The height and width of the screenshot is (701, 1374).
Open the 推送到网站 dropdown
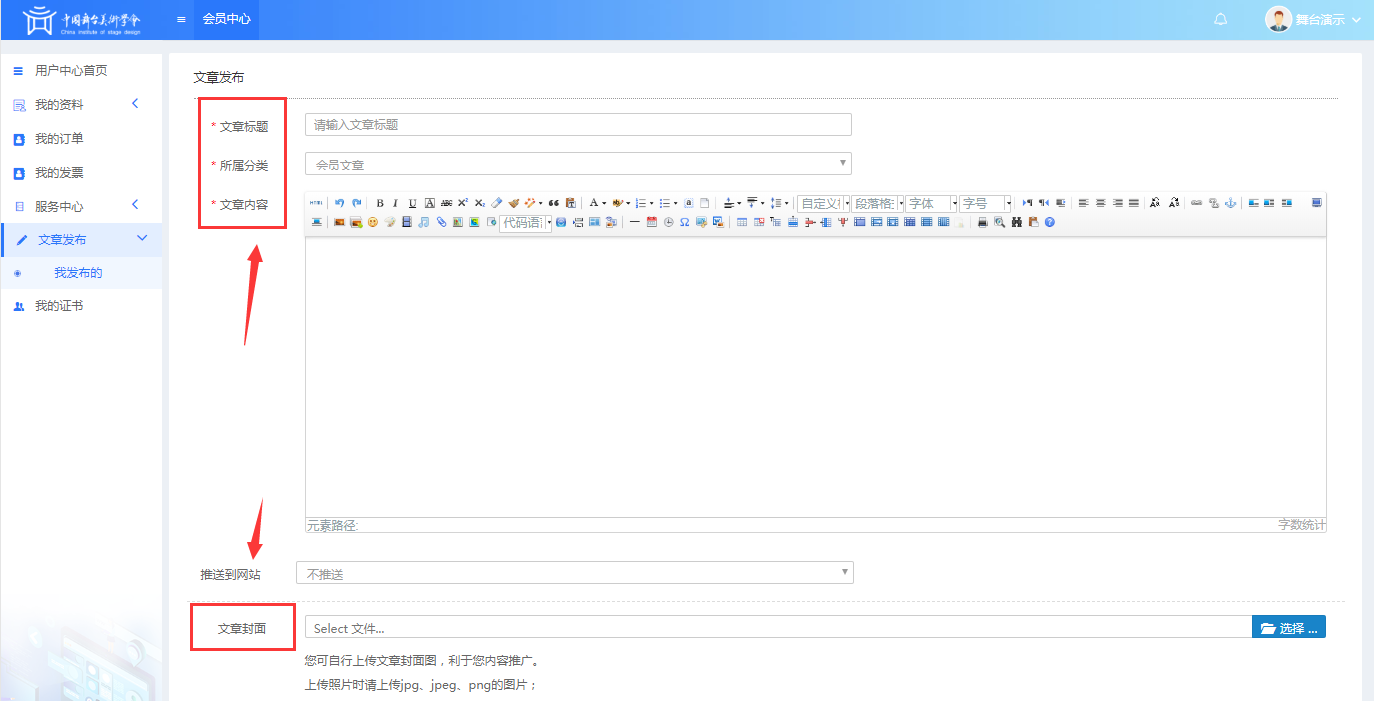tap(574, 573)
